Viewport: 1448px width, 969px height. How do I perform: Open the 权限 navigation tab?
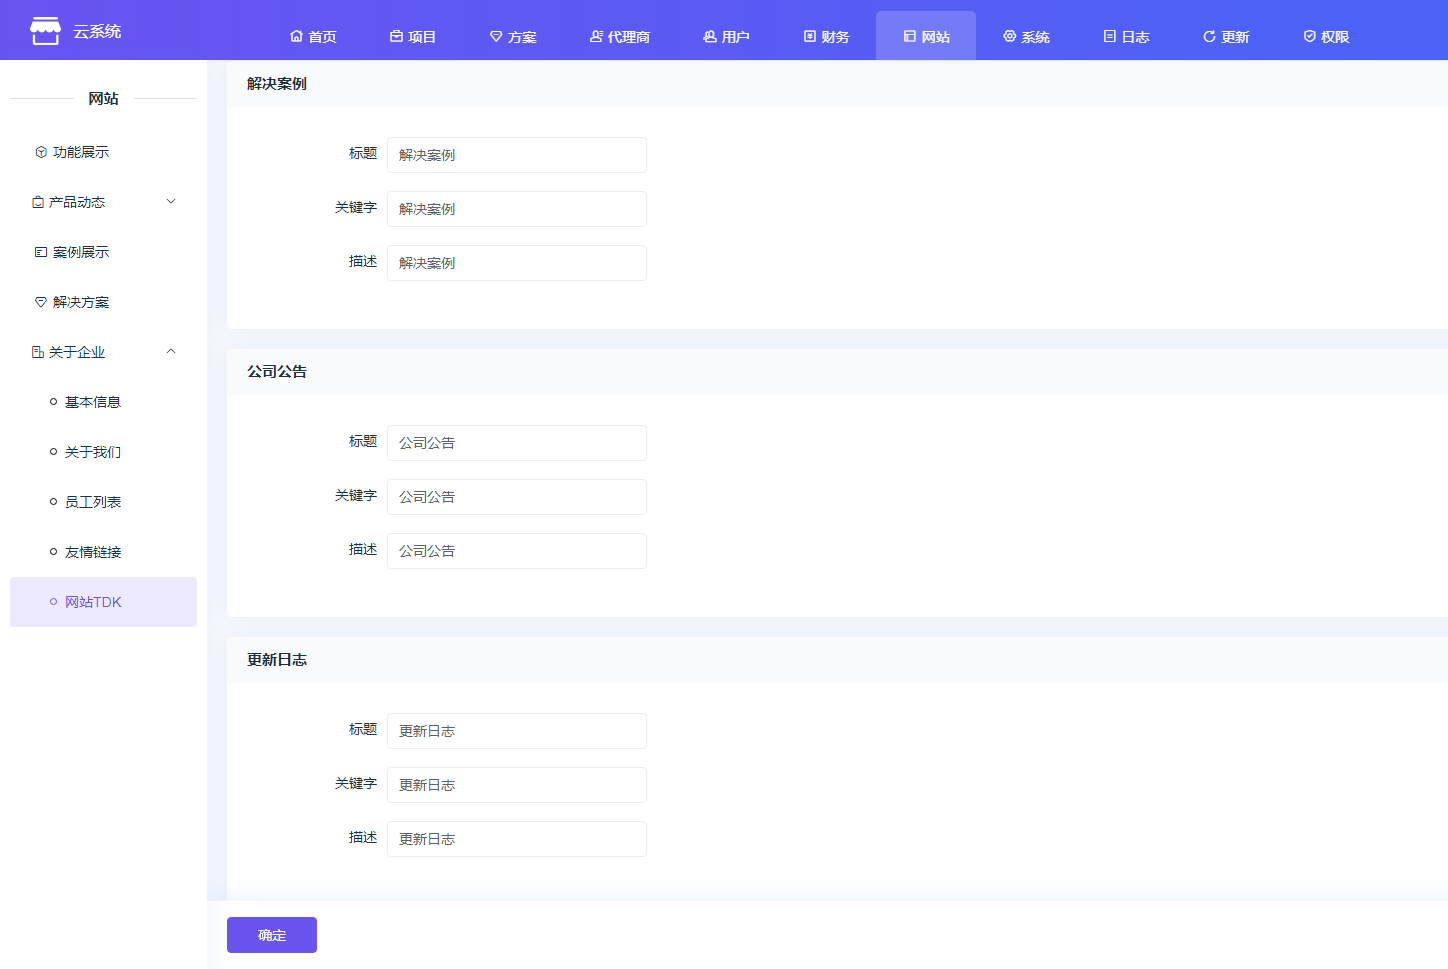[1326, 36]
